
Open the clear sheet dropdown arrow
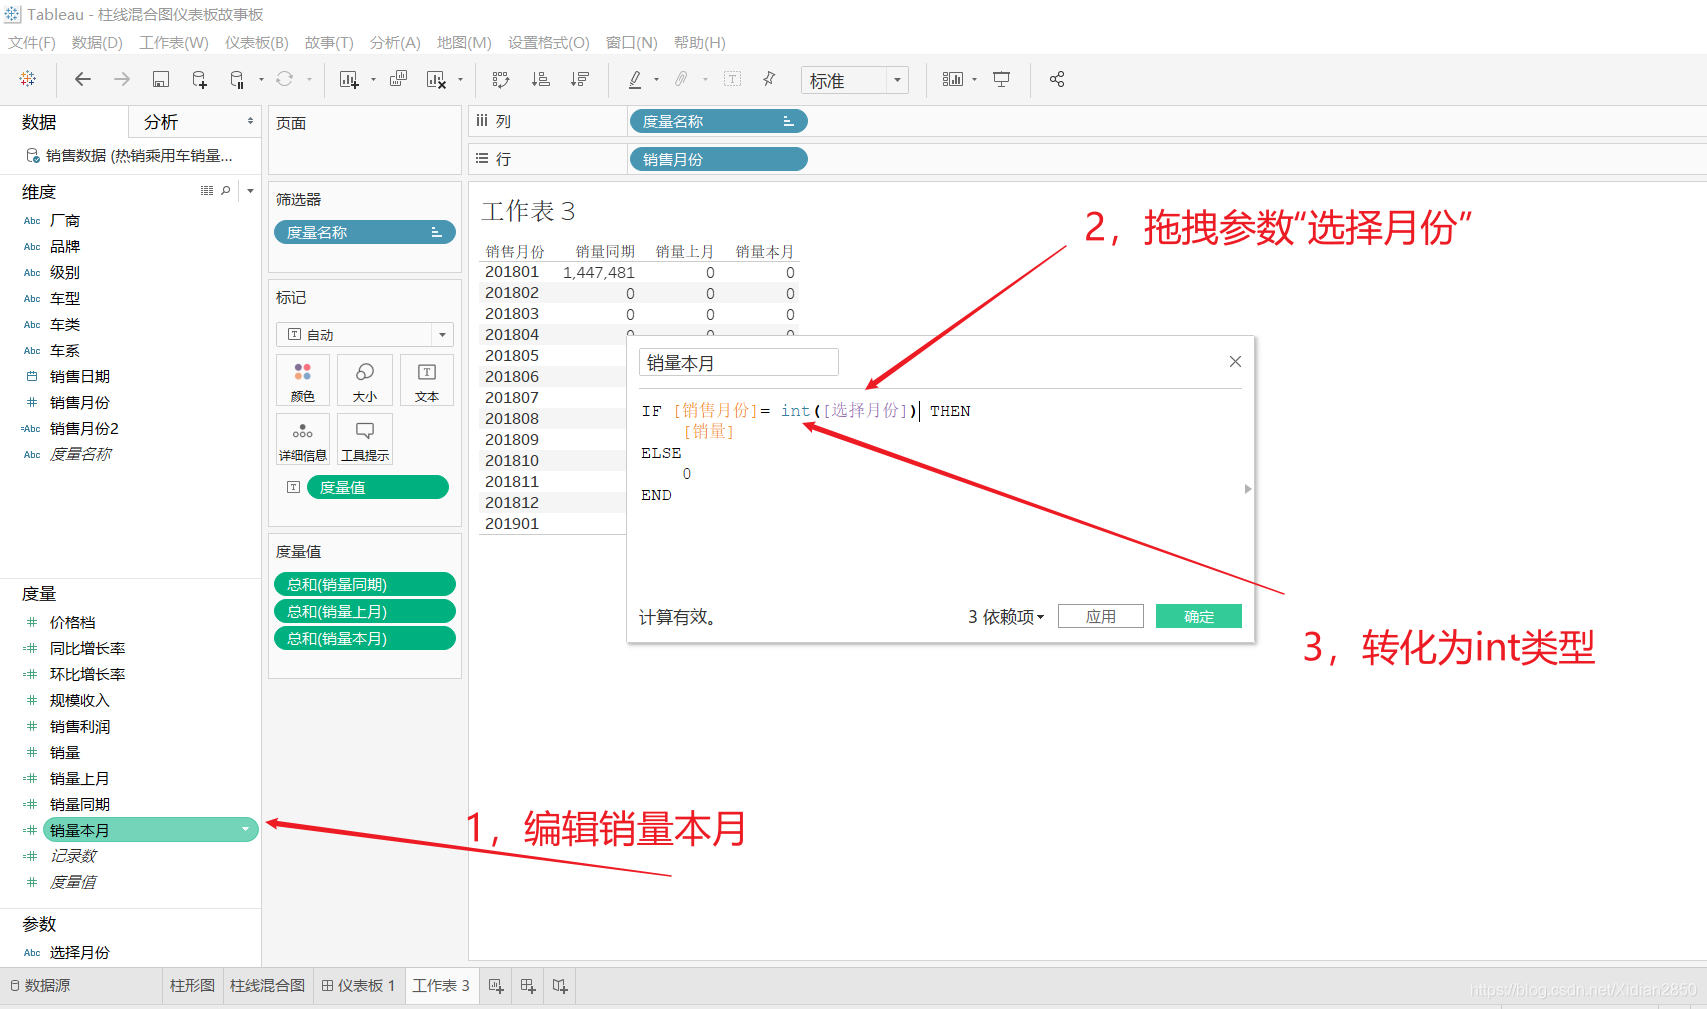pos(460,80)
